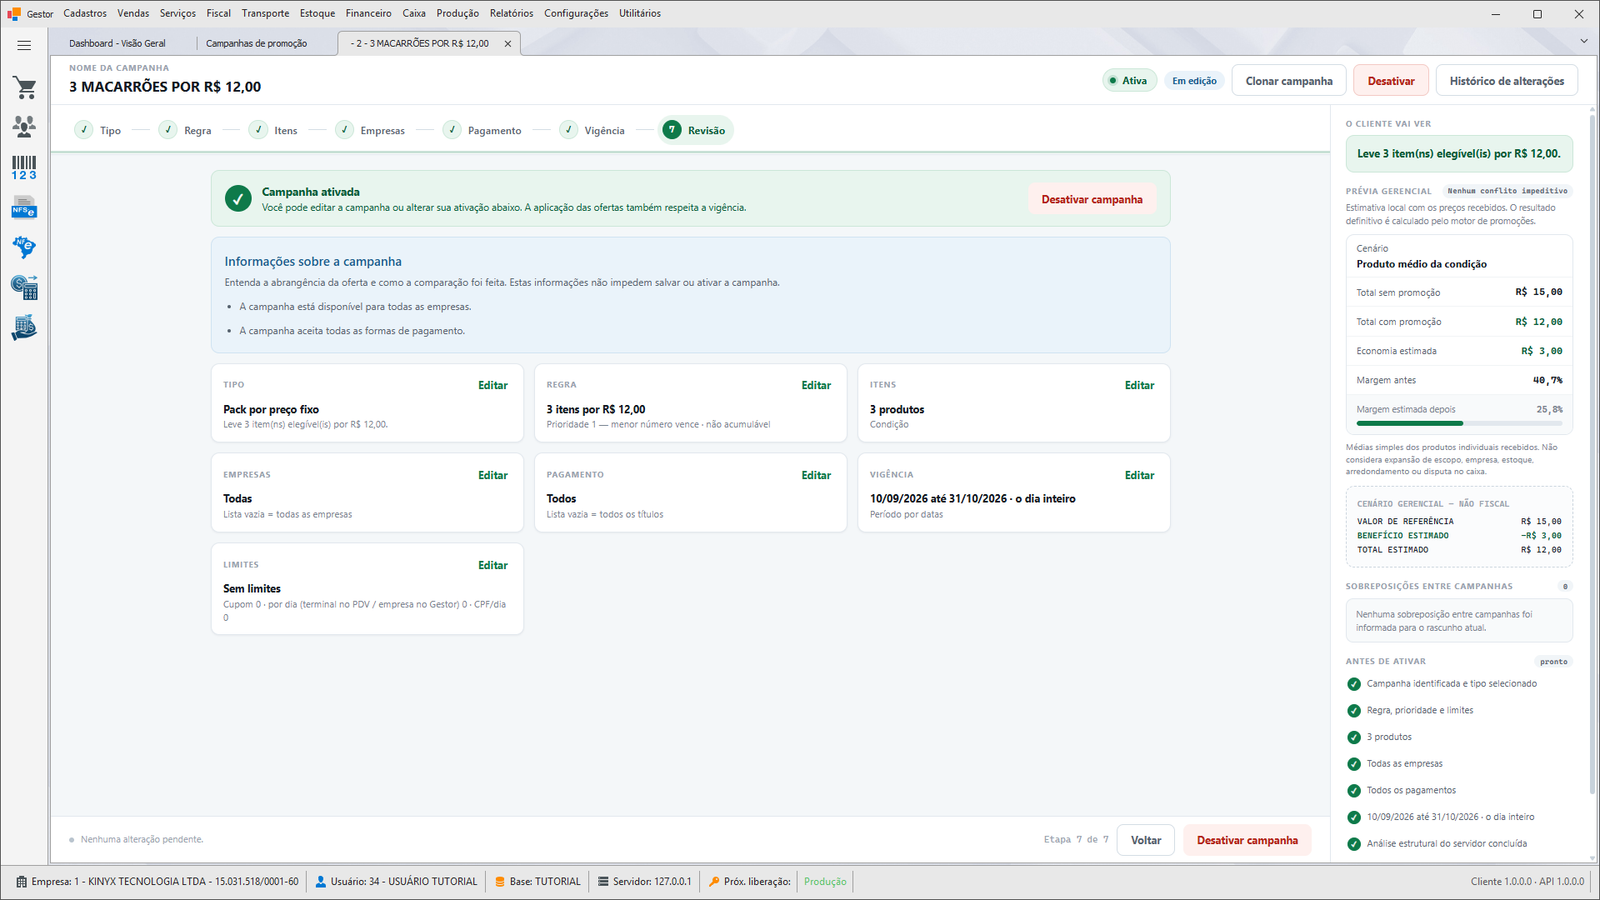Click Clonar campanha button
The width and height of the screenshot is (1600, 900).
(1289, 81)
